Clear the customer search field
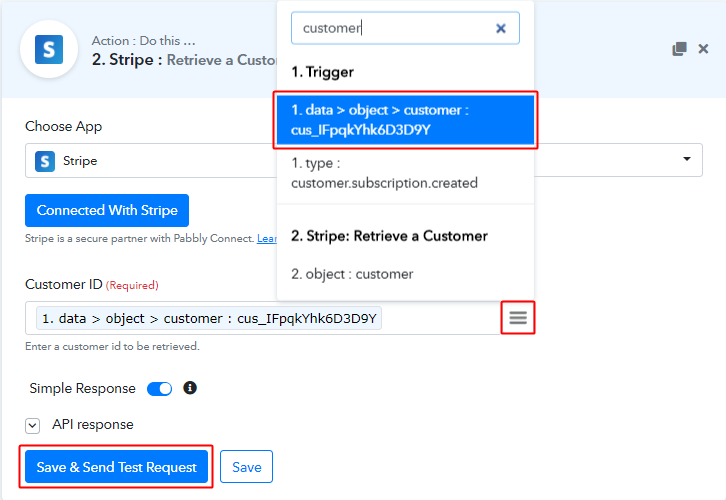The height and width of the screenshot is (500, 726). point(501,28)
